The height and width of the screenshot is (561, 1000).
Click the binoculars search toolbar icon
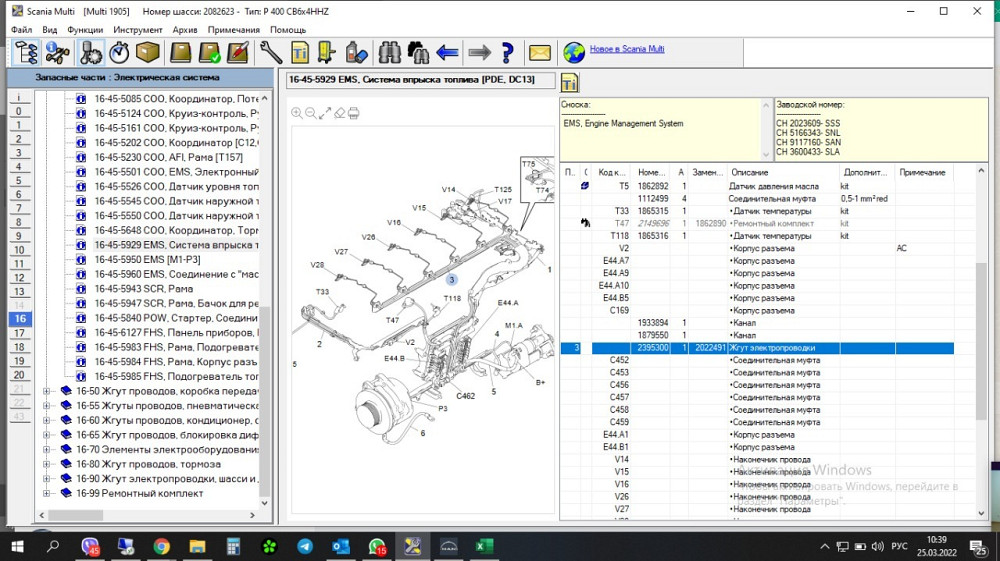pyautogui.click(x=389, y=52)
